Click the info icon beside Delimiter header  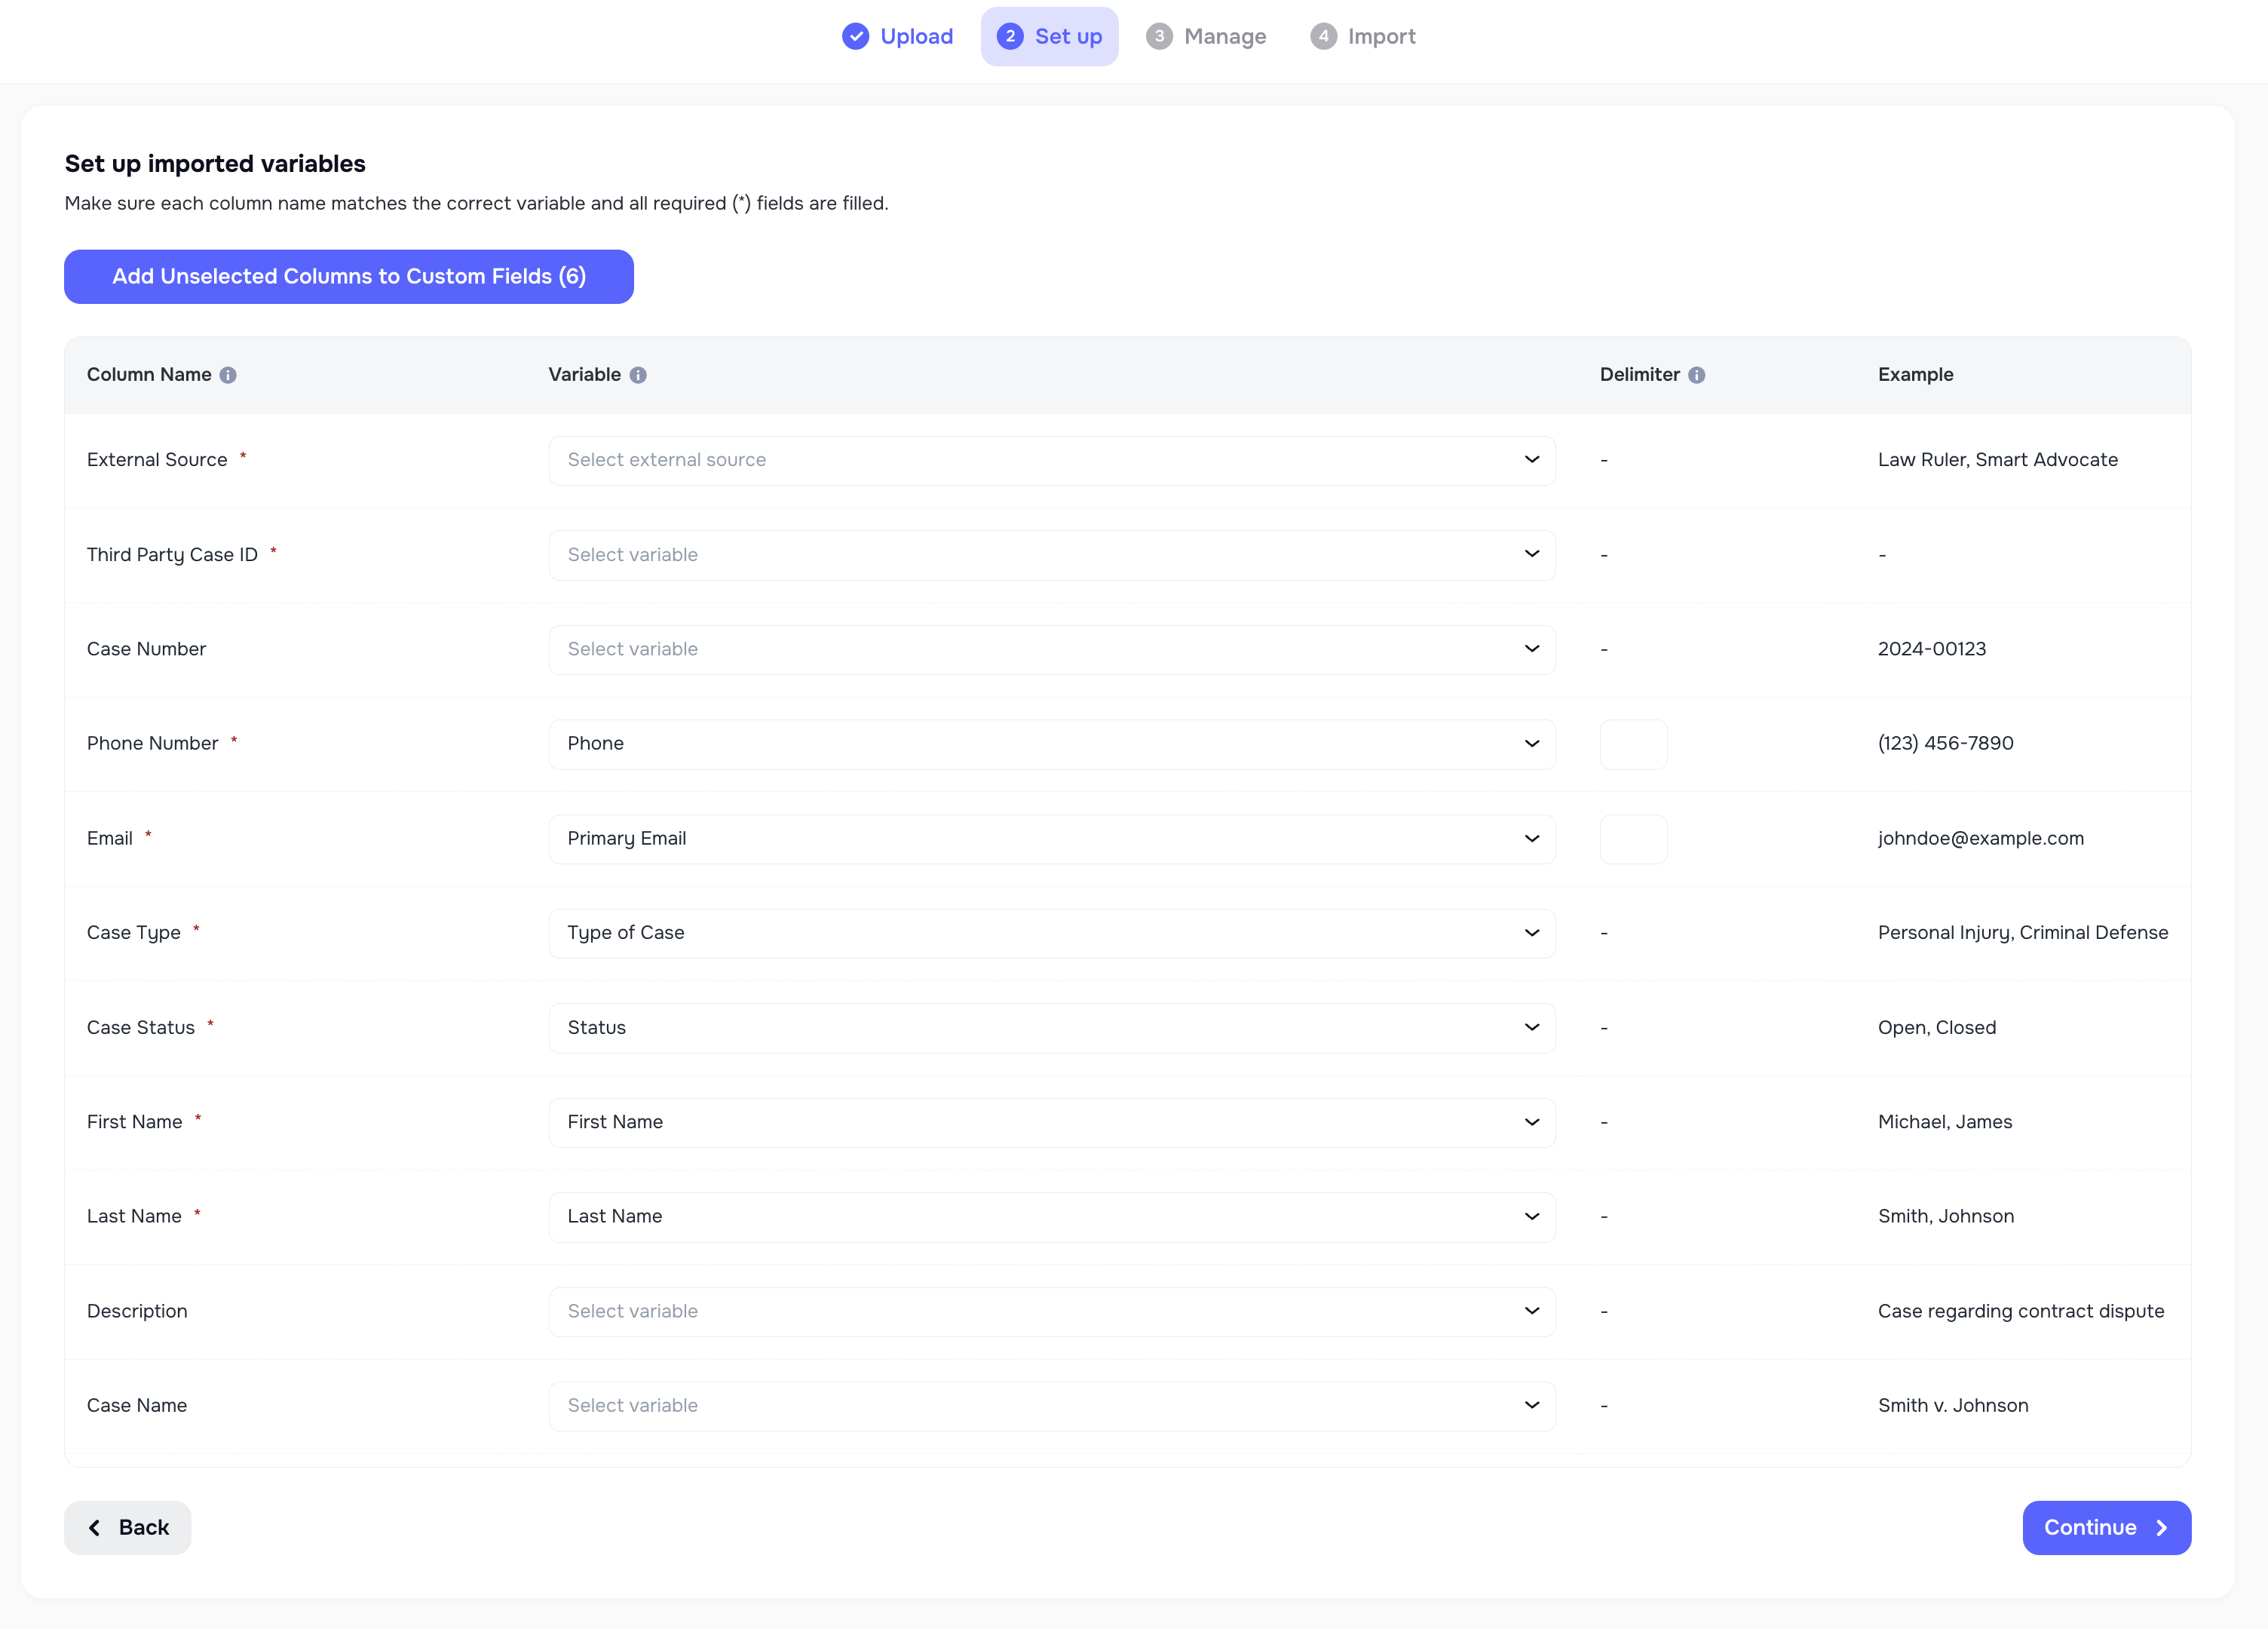click(1697, 375)
